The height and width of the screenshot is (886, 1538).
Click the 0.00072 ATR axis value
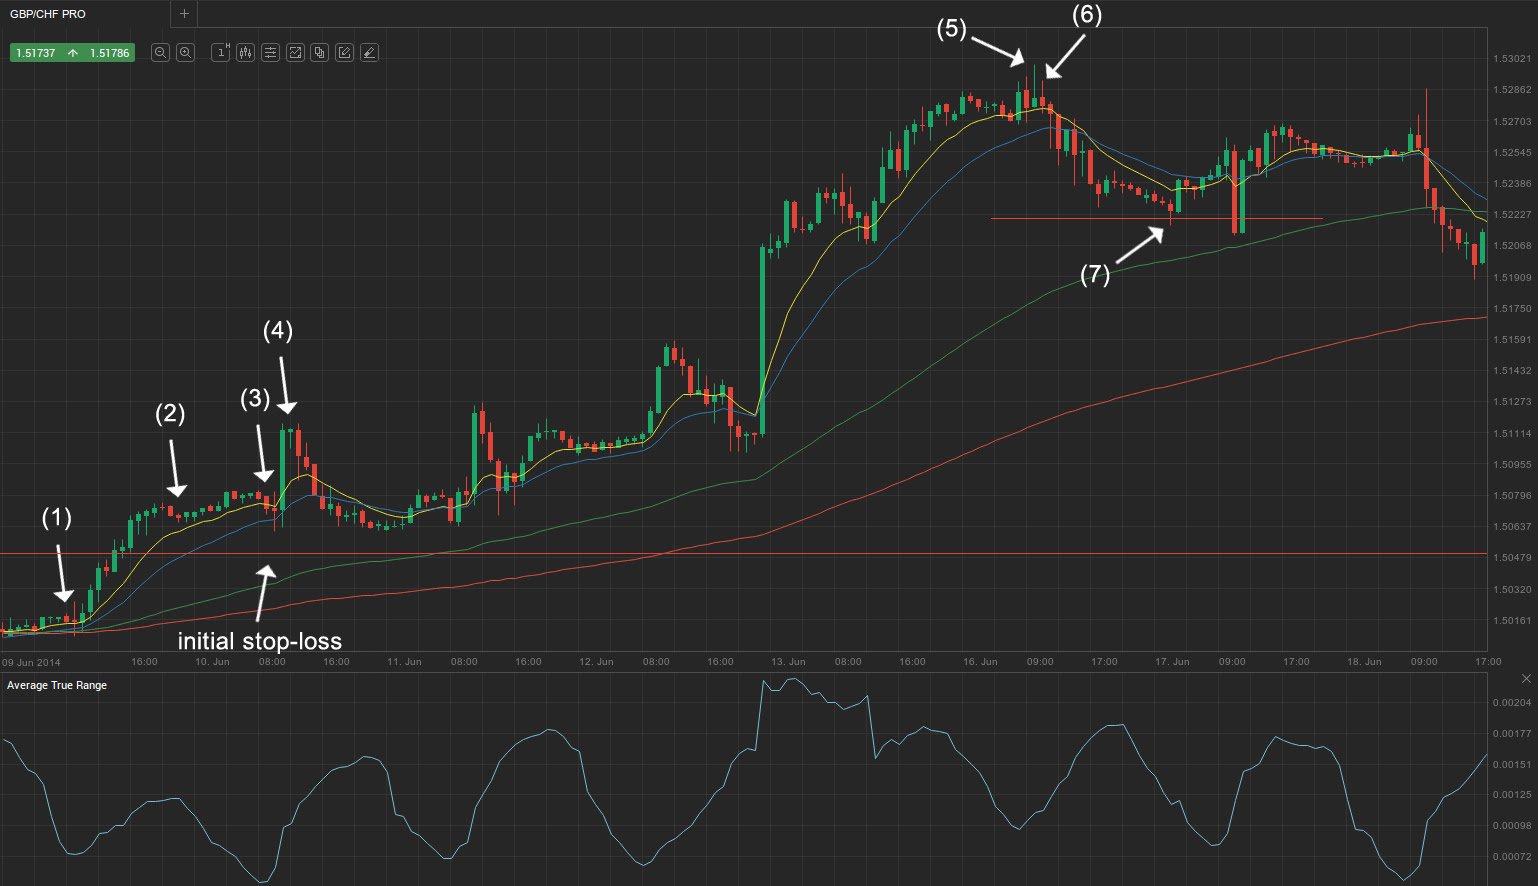pyautogui.click(x=1512, y=857)
